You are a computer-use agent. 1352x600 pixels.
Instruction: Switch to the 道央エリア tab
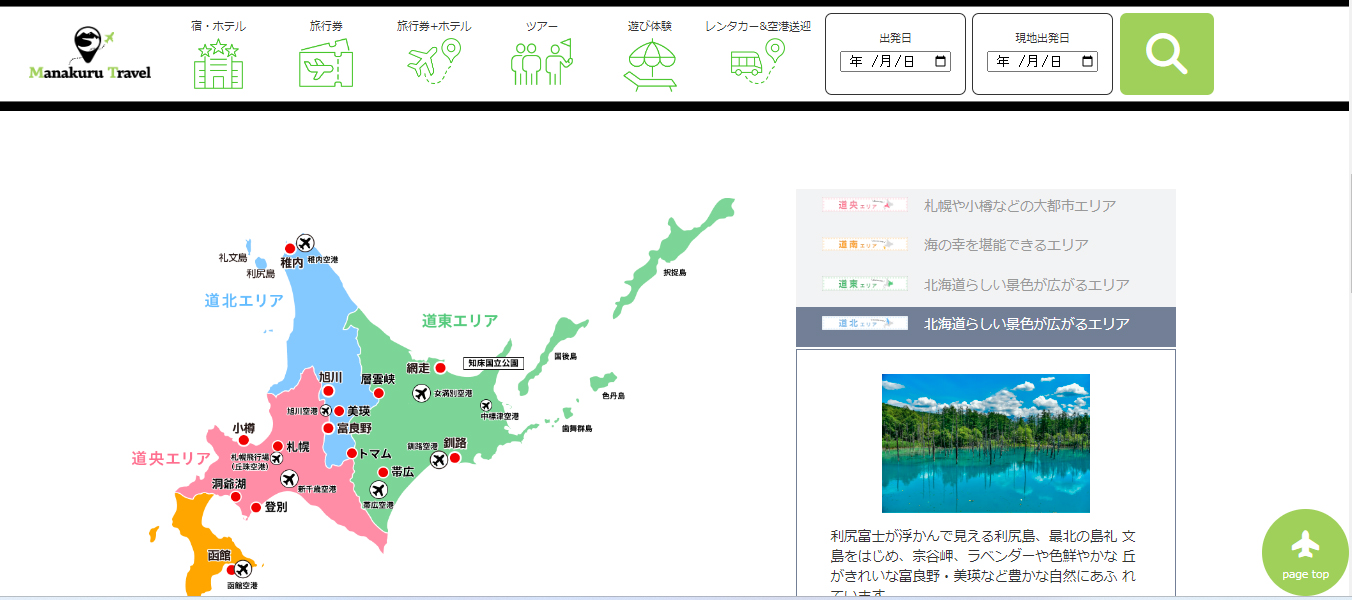tap(985, 206)
